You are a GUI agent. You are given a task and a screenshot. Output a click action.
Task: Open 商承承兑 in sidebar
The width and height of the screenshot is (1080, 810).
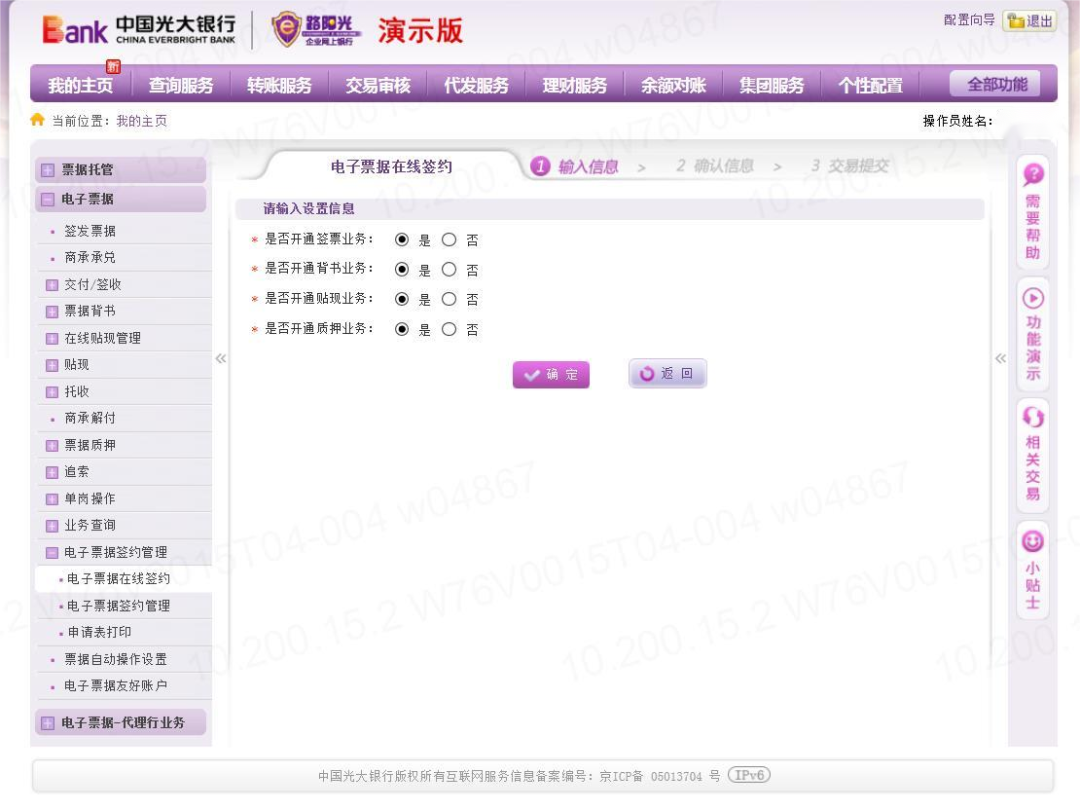(90, 258)
